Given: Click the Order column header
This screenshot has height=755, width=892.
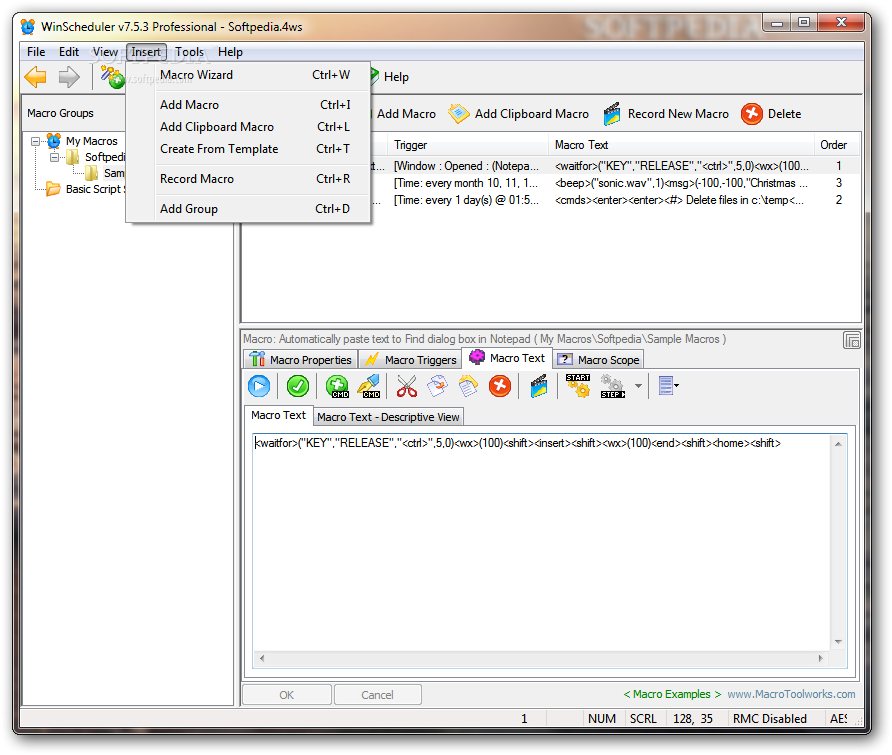Looking at the screenshot, I should [834, 145].
